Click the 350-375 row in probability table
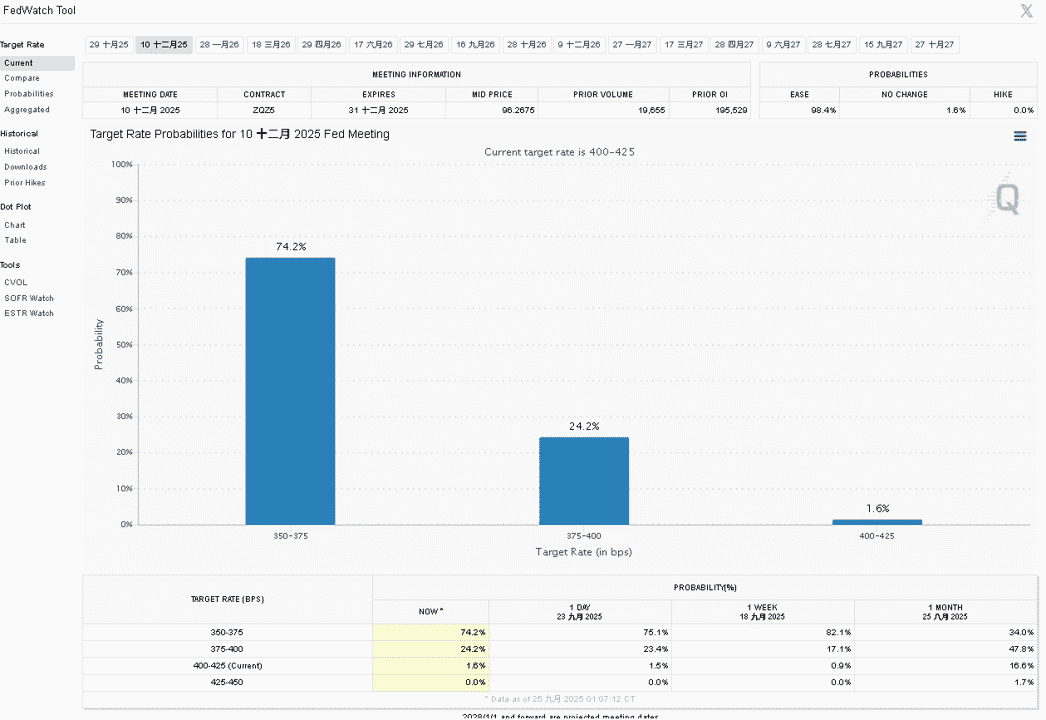 560,633
